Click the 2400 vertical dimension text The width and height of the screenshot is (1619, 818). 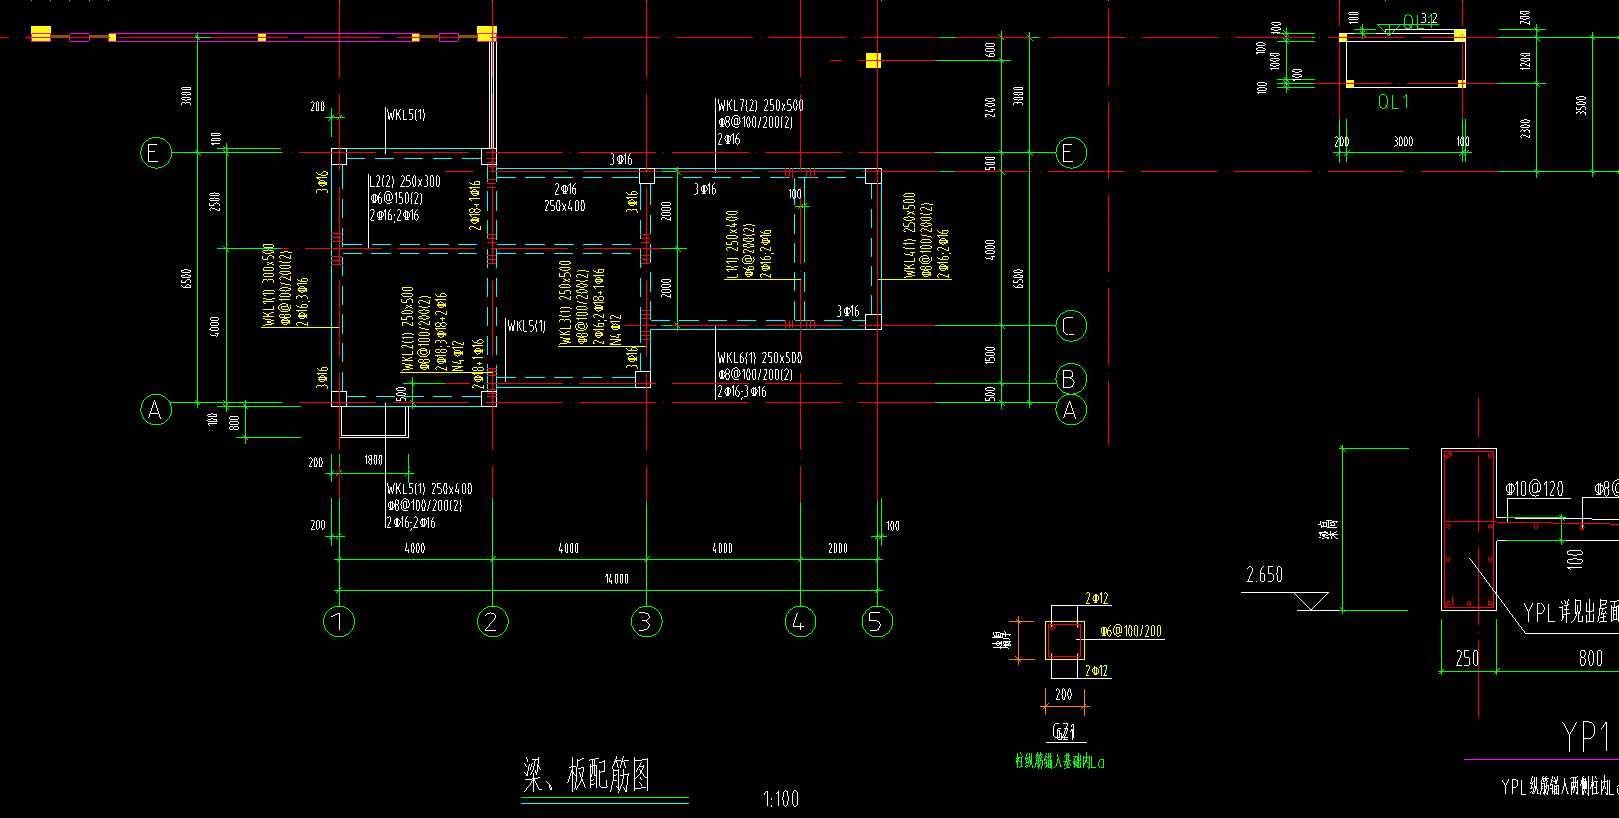pos(989,106)
